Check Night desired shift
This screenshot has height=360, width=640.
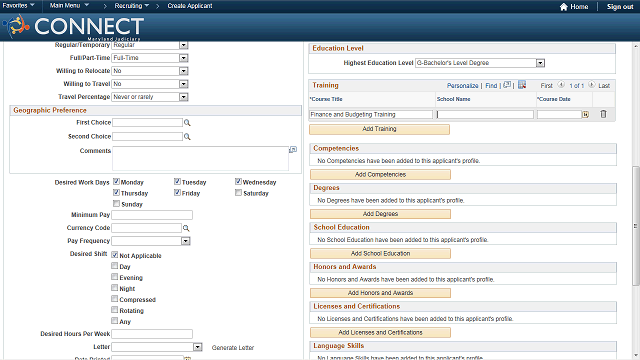coord(115,288)
